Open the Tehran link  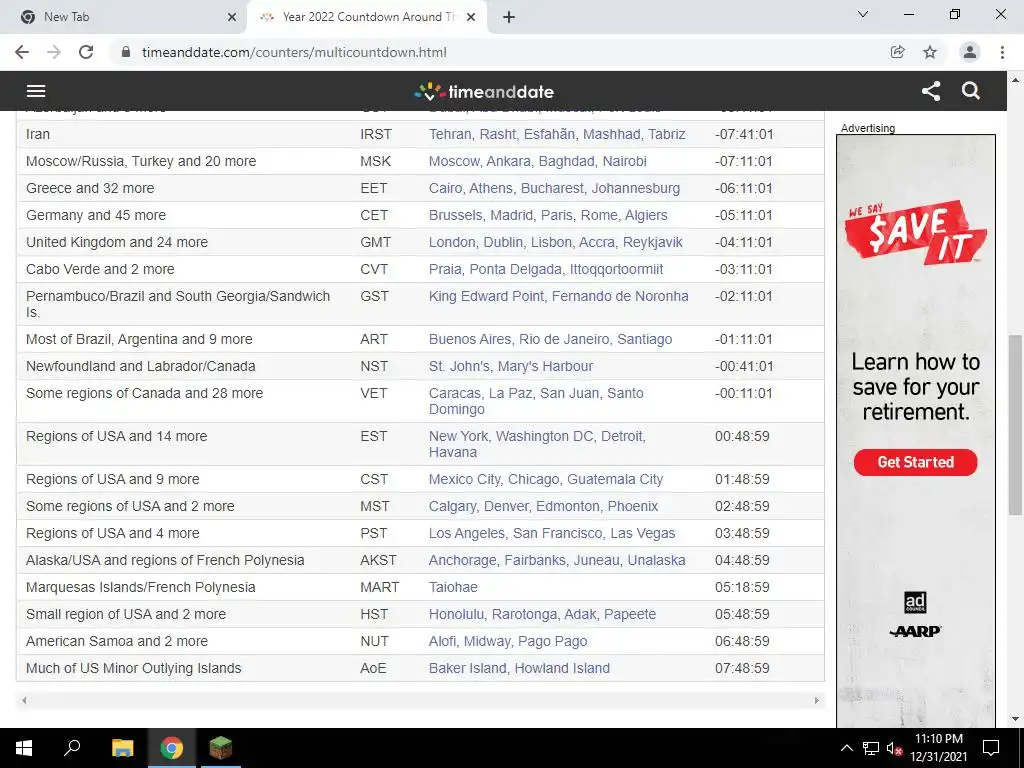point(450,134)
